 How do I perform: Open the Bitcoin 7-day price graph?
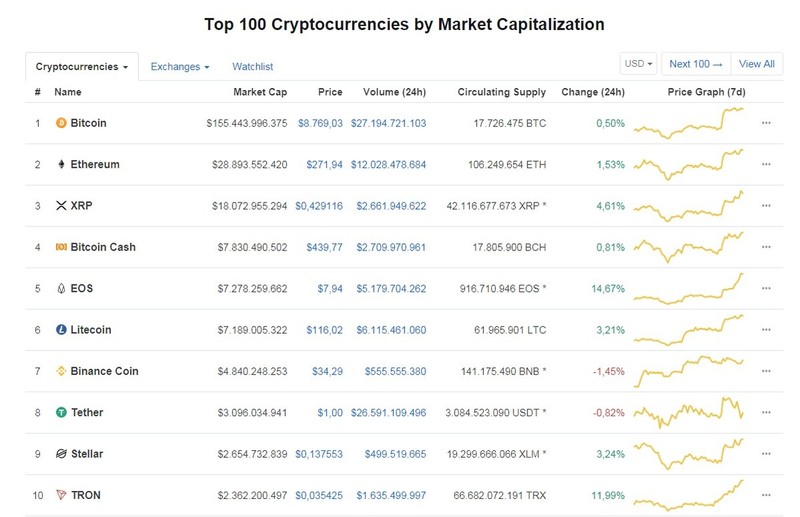pyautogui.click(x=688, y=123)
